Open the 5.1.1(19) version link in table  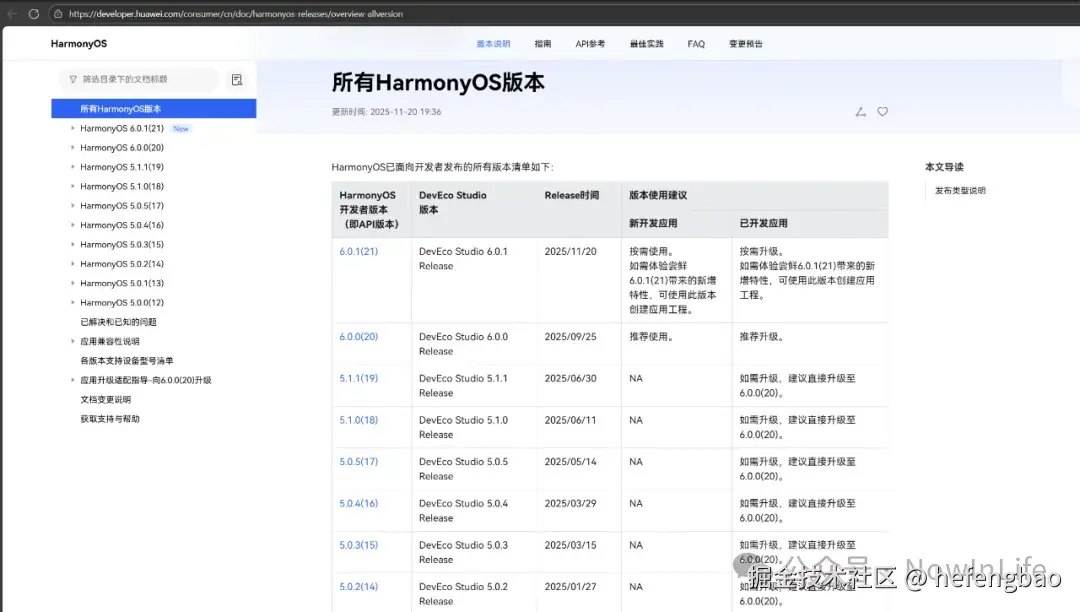click(358, 378)
